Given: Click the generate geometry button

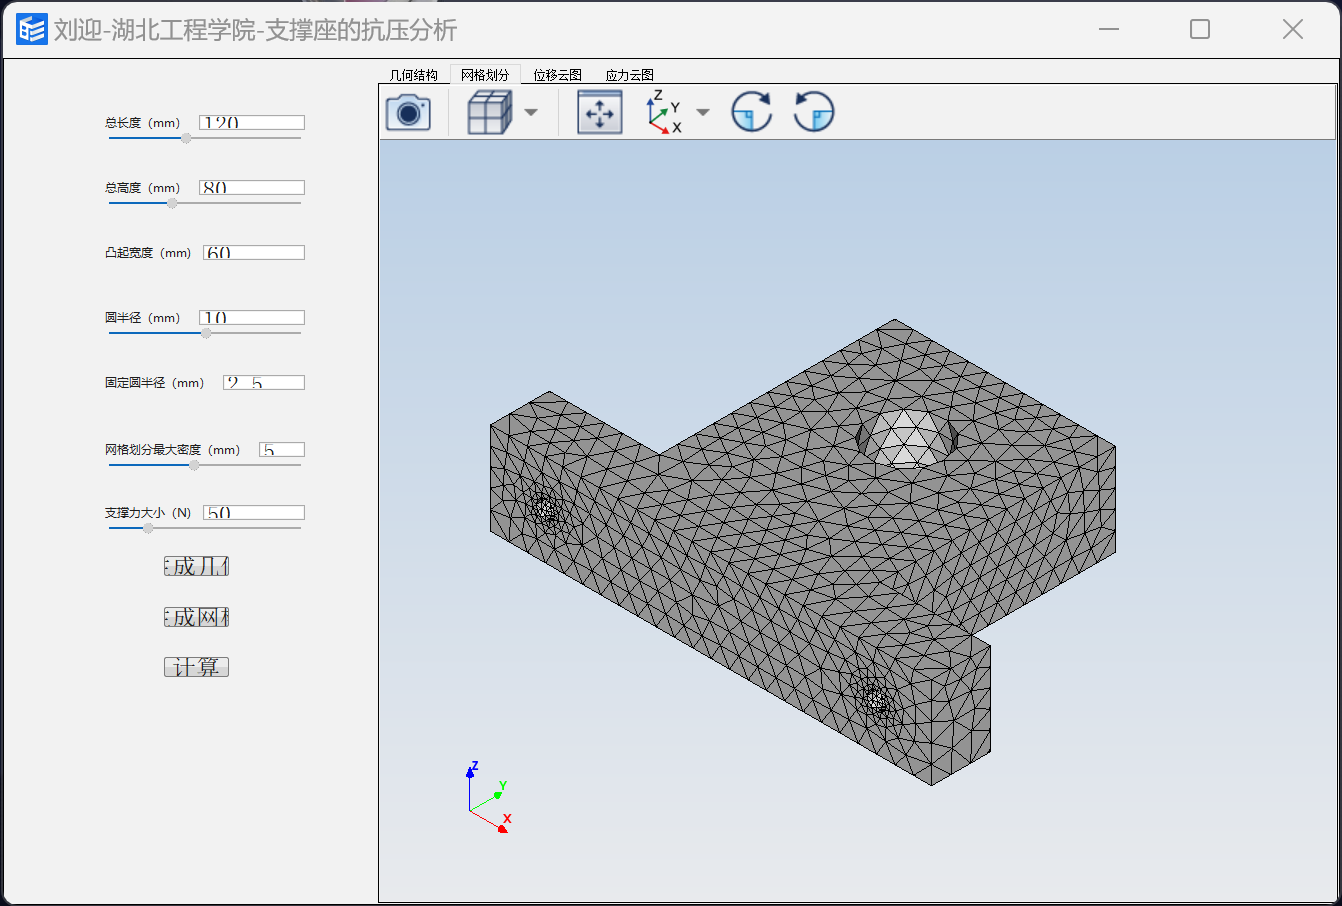Looking at the screenshot, I should point(197,566).
